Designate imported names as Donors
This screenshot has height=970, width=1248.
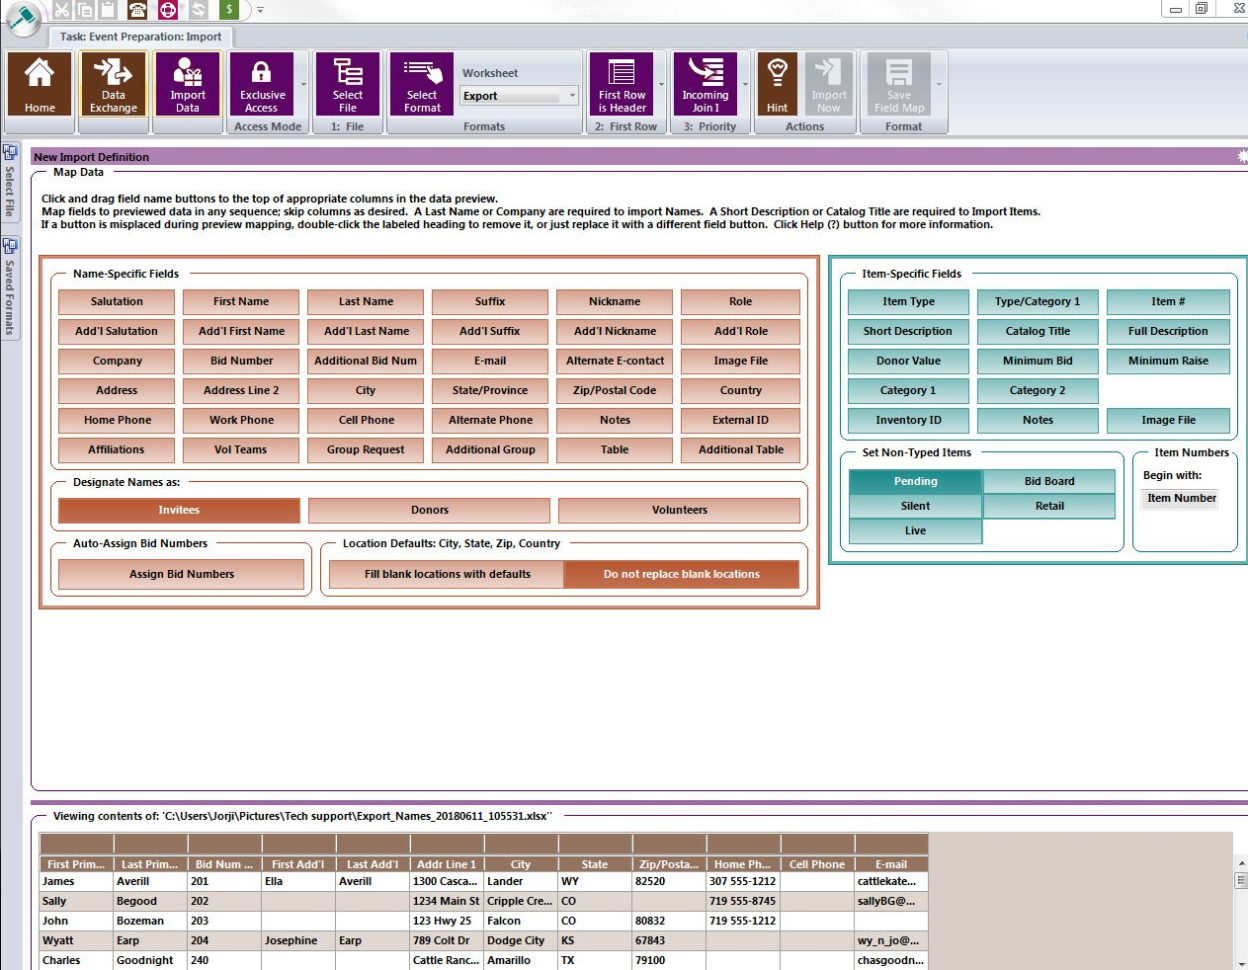pos(429,510)
